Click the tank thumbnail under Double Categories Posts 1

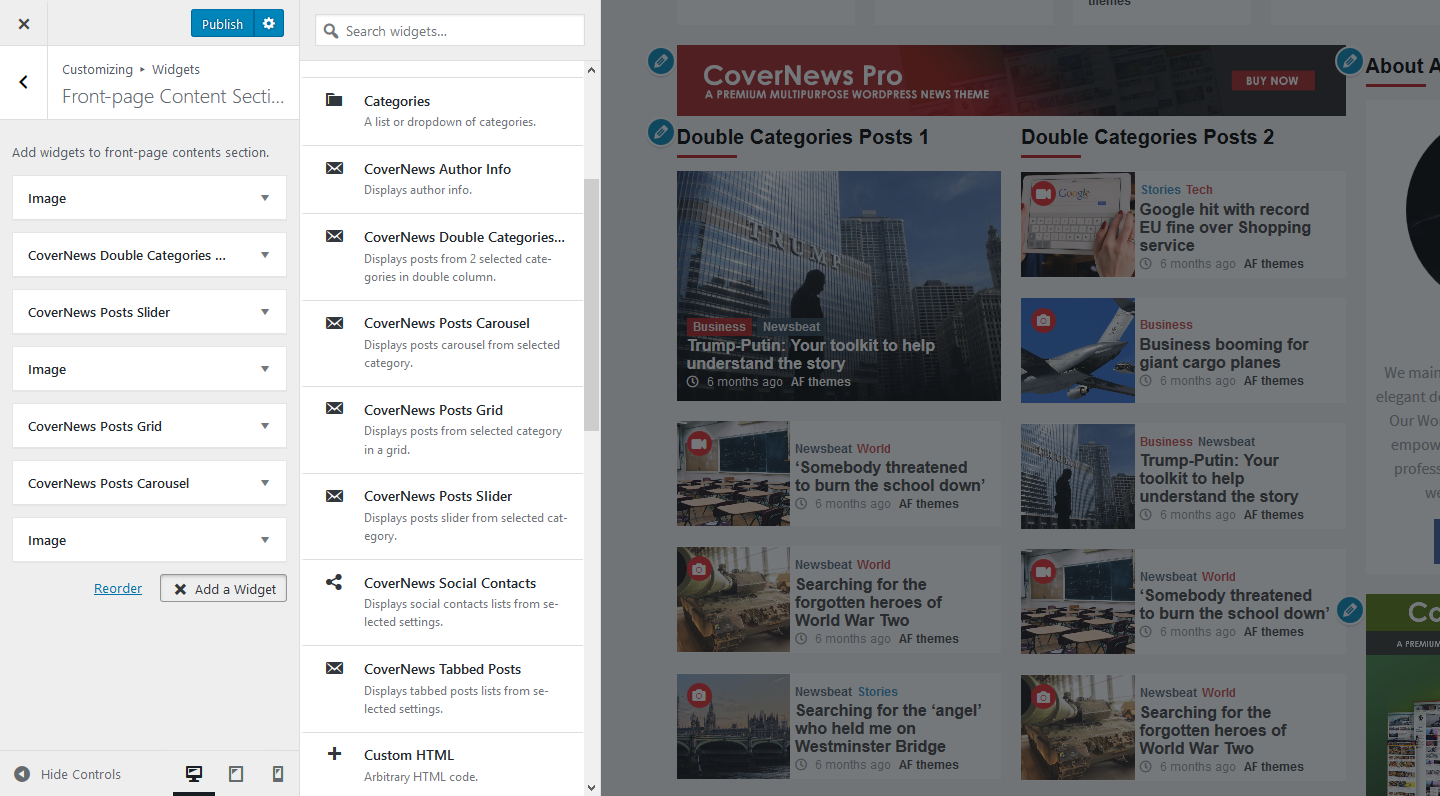point(733,600)
